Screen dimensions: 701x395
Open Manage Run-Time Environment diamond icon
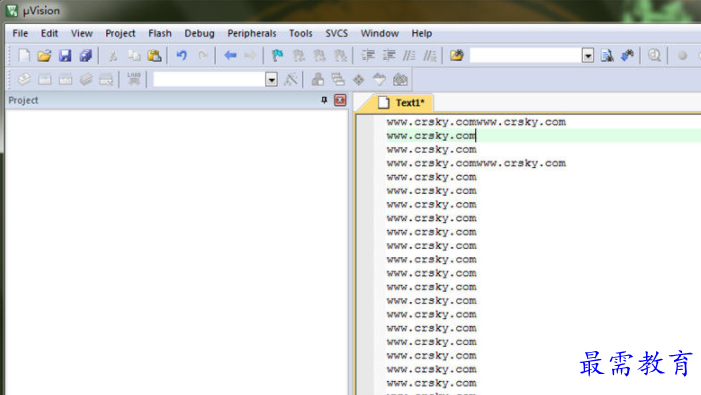point(359,80)
